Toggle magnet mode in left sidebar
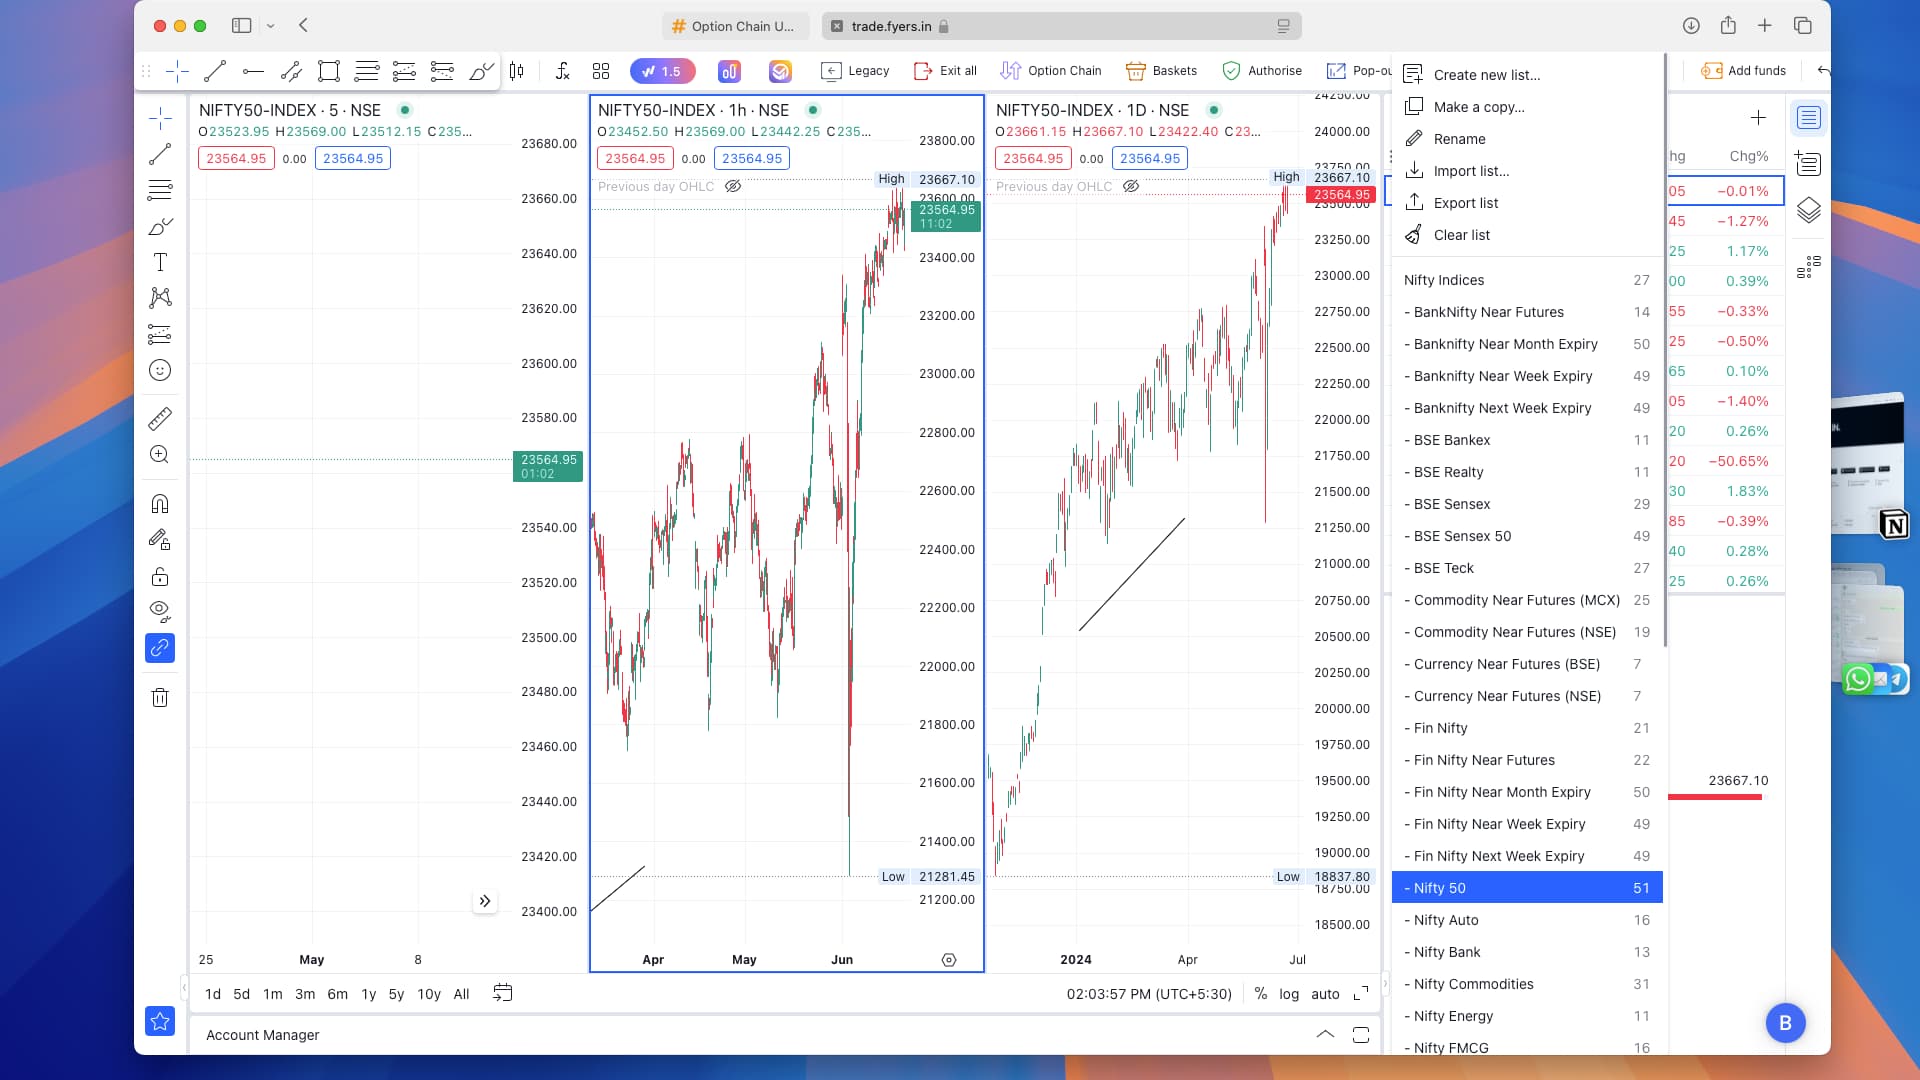This screenshot has width=1920, height=1080. coord(160,504)
